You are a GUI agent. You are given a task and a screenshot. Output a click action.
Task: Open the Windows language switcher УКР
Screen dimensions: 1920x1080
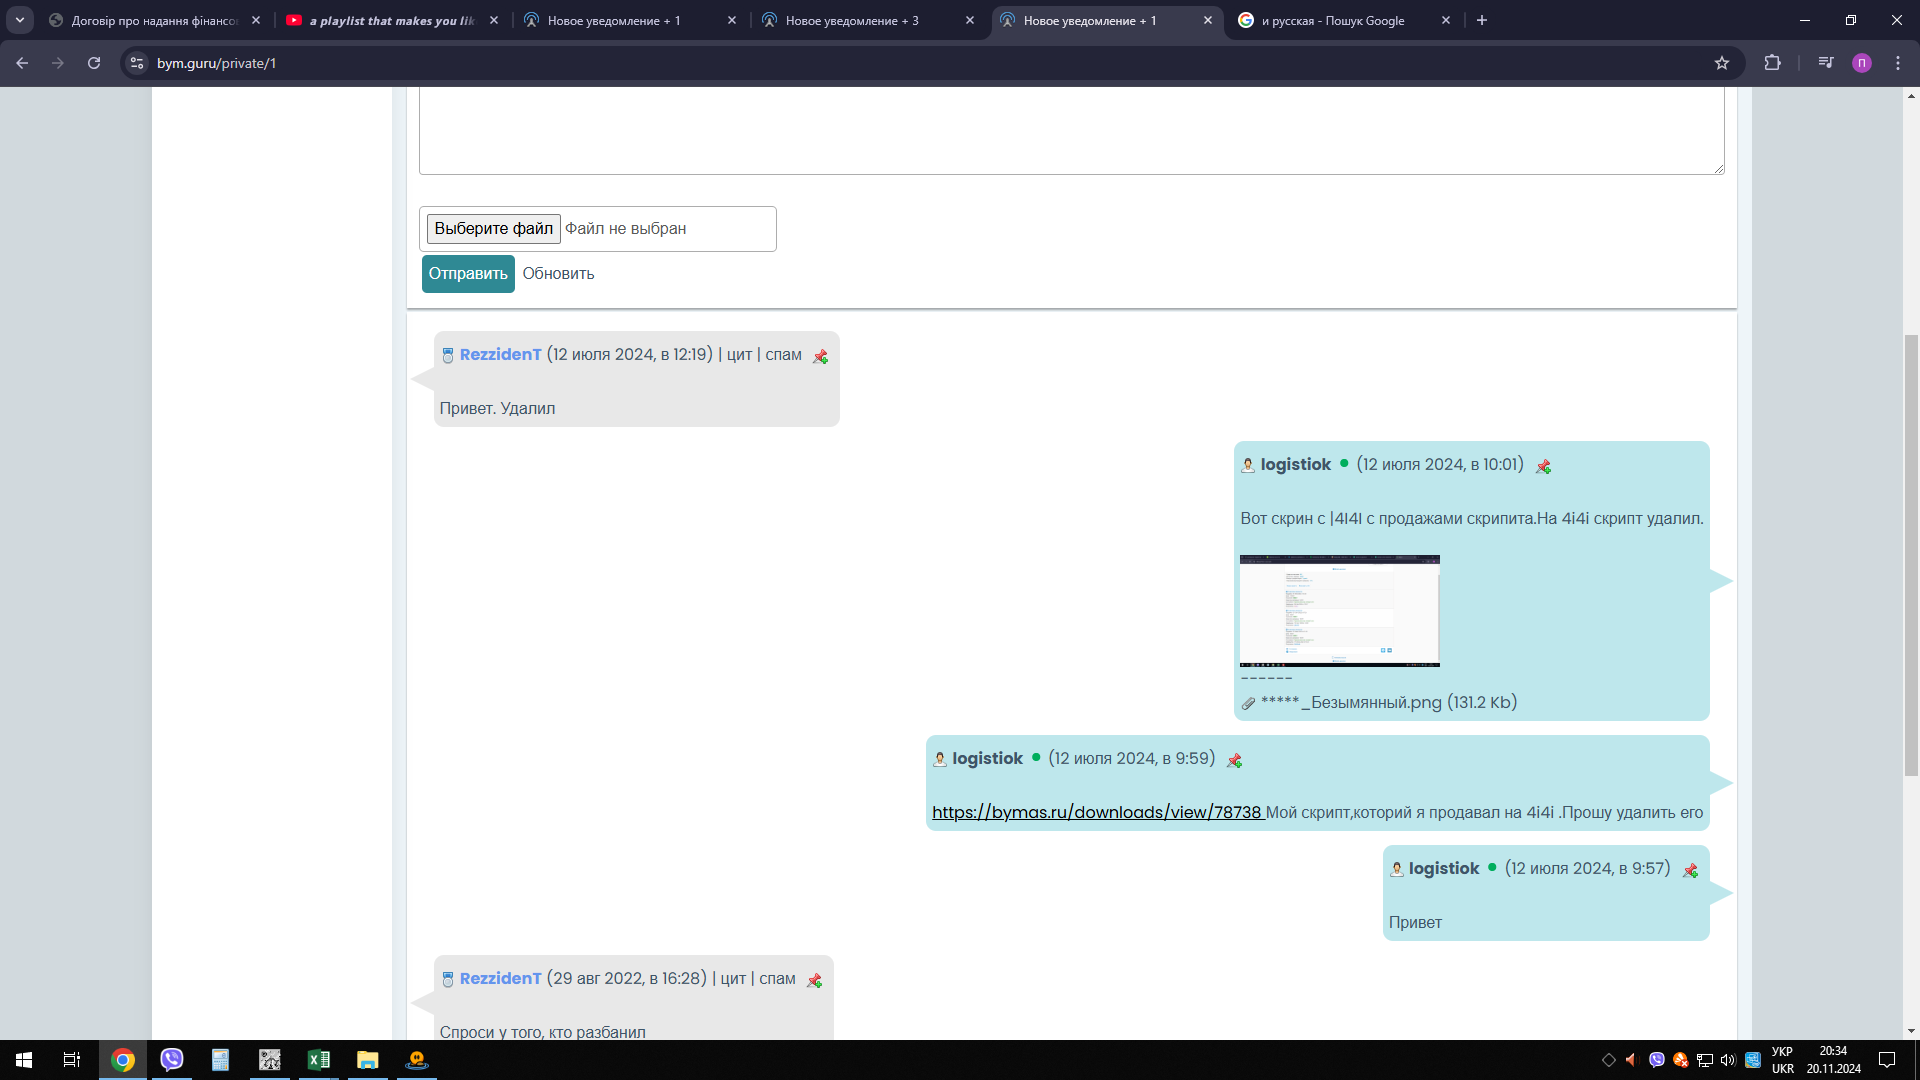[x=1782, y=1060]
